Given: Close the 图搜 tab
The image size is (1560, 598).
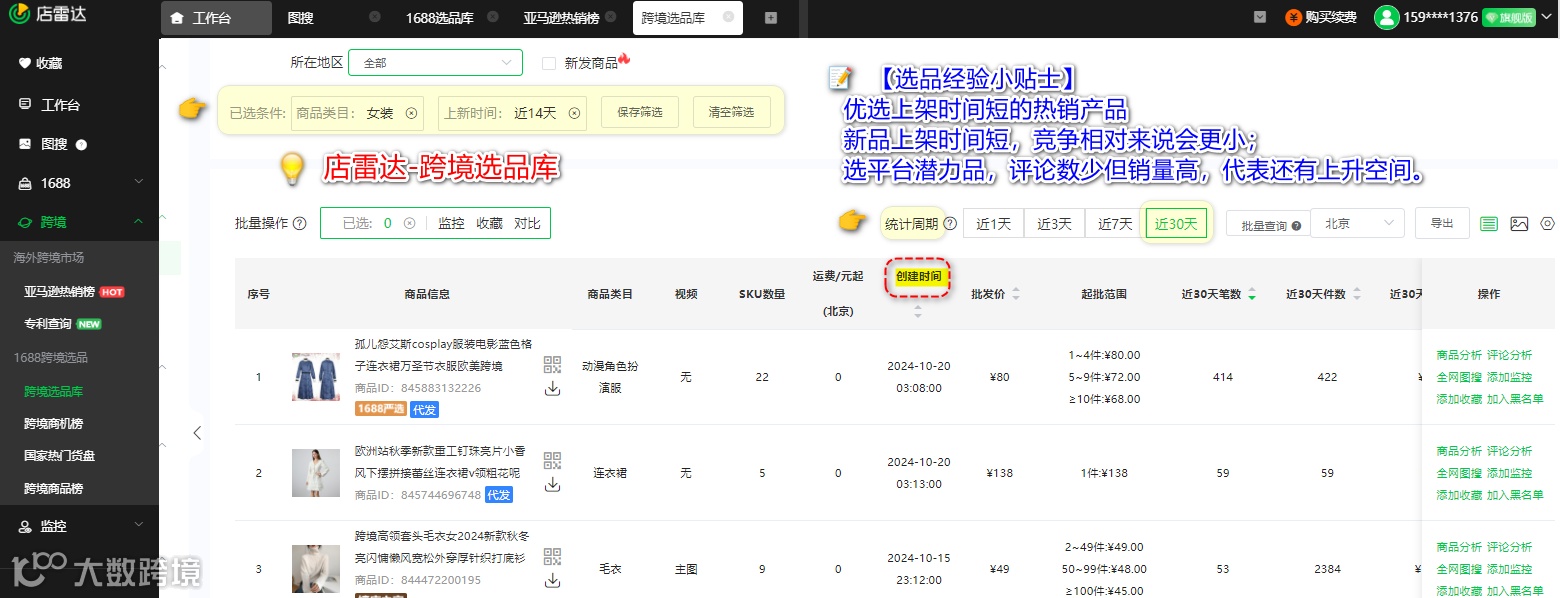Looking at the screenshot, I should (374, 17).
